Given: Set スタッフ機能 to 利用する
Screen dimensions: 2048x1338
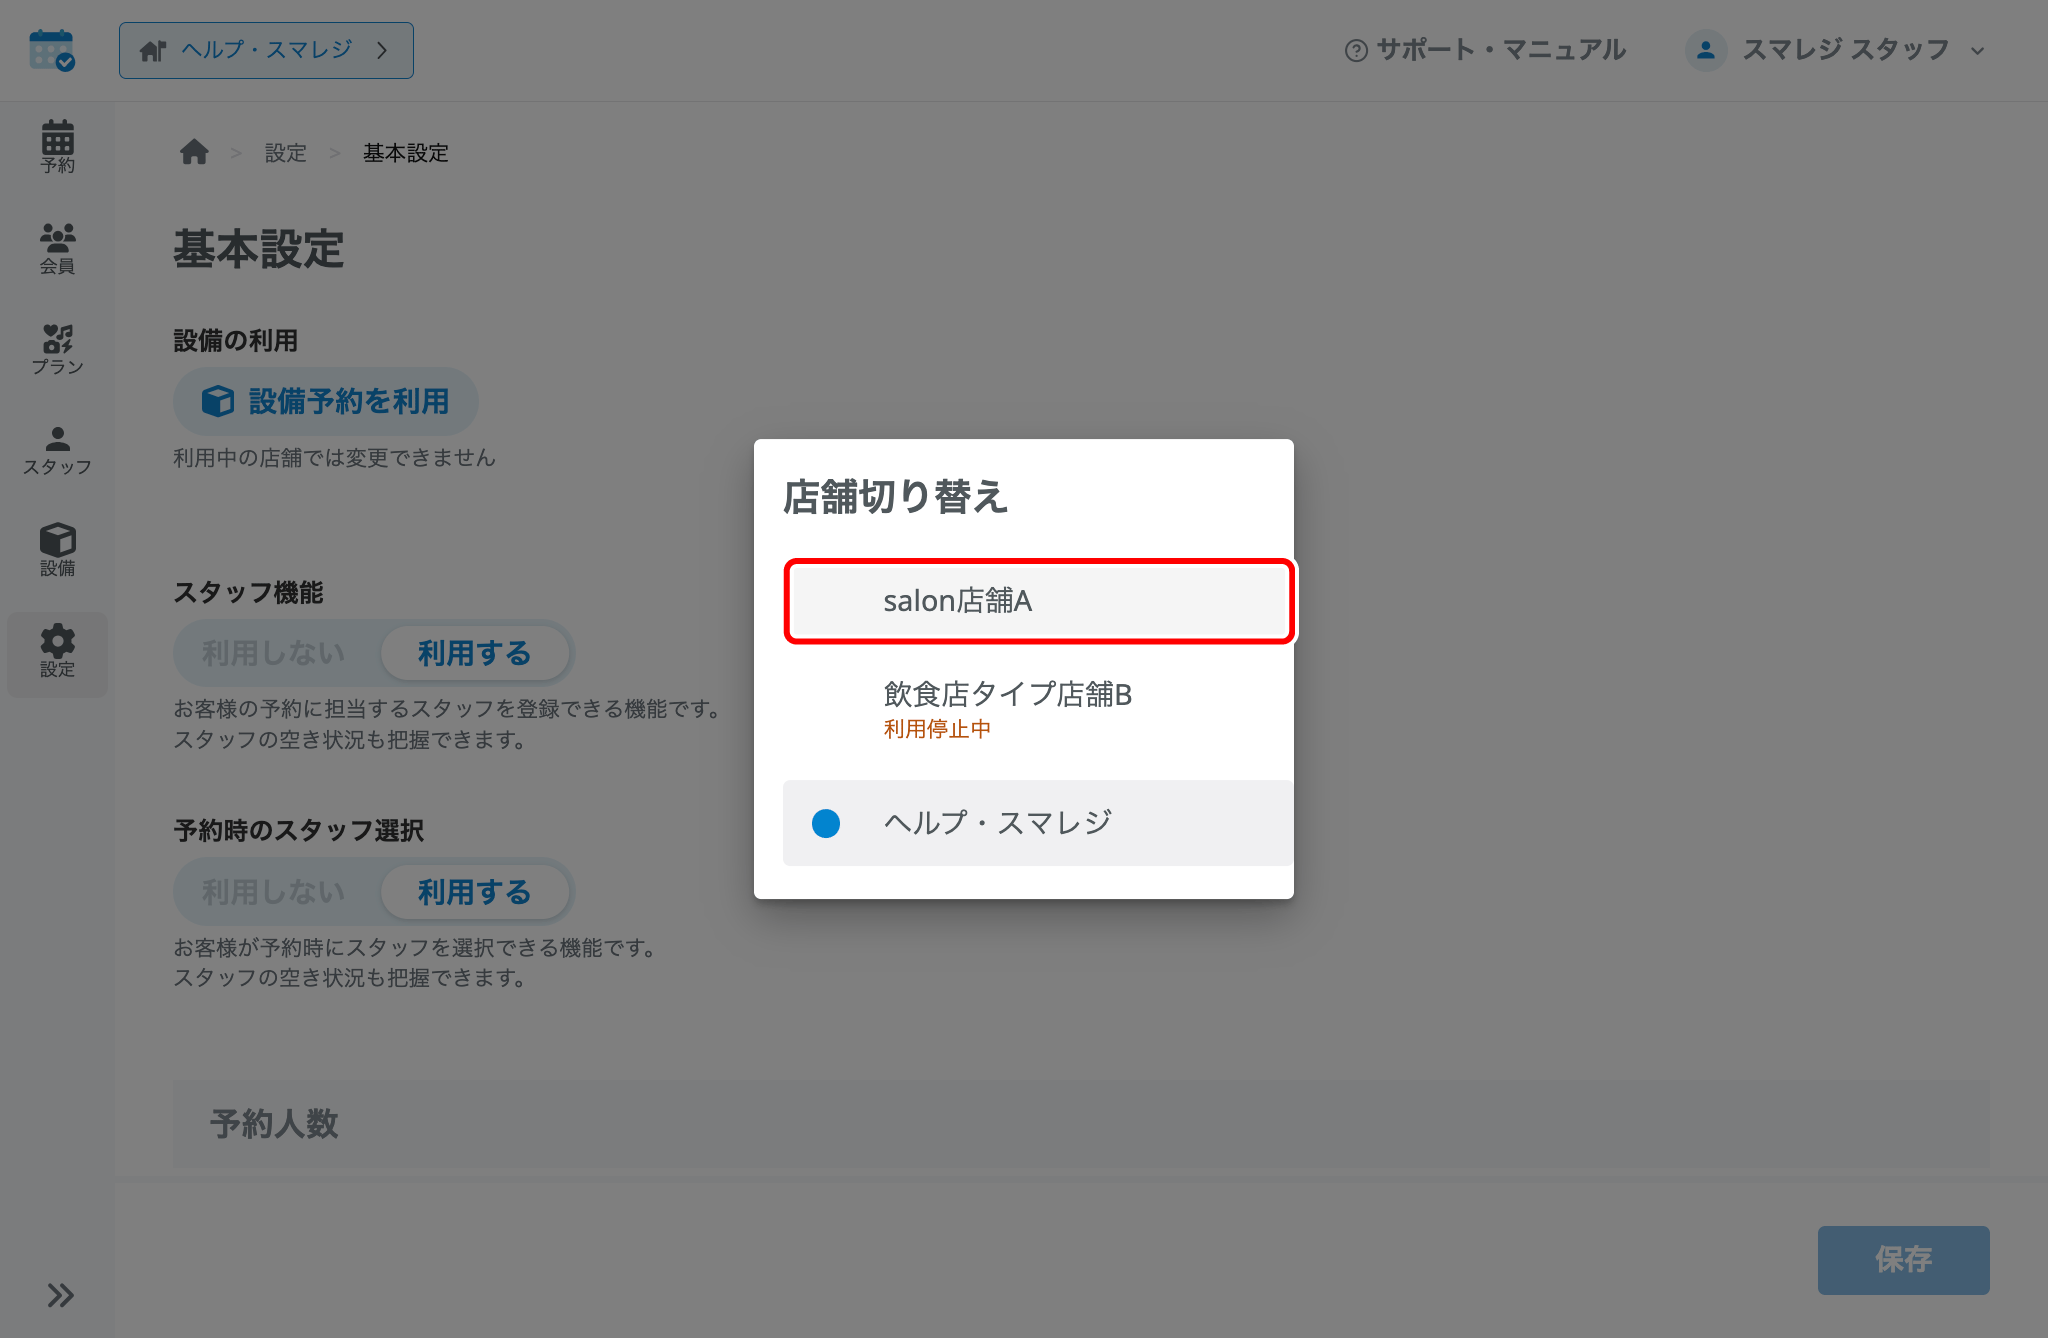Looking at the screenshot, I should pos(474,653).
